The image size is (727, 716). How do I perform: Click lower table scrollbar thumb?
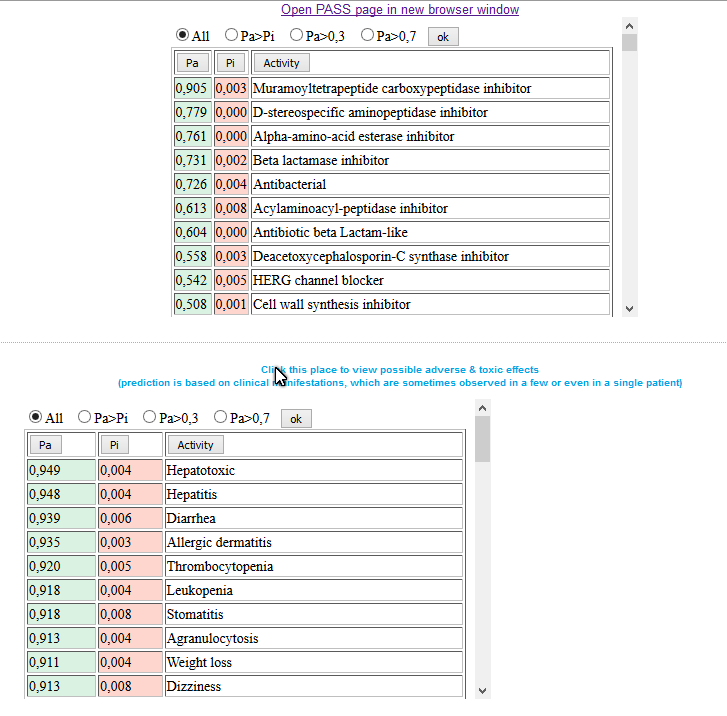click(482, 439)
